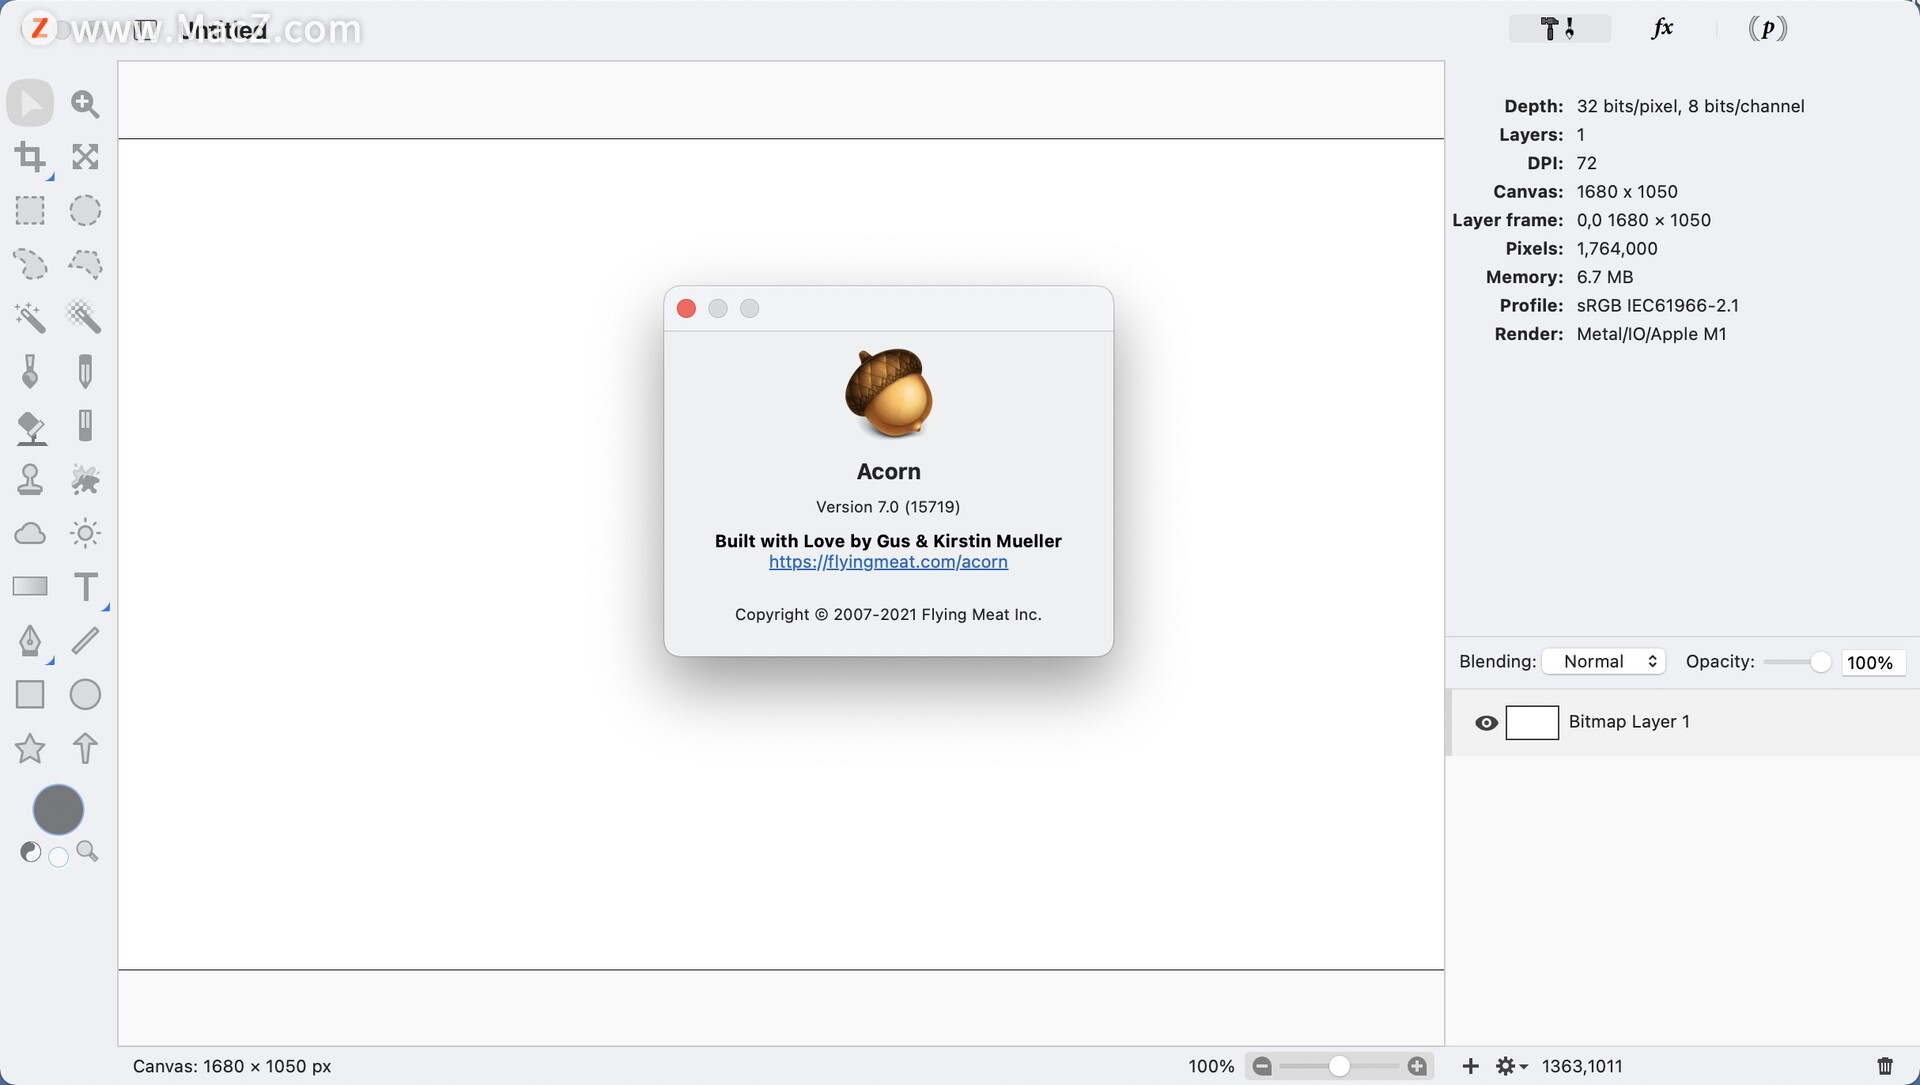The width and height of the screenshot is (1920, 1085).
Task: Select the Bezier pen tool
Action: coord(30,640)
